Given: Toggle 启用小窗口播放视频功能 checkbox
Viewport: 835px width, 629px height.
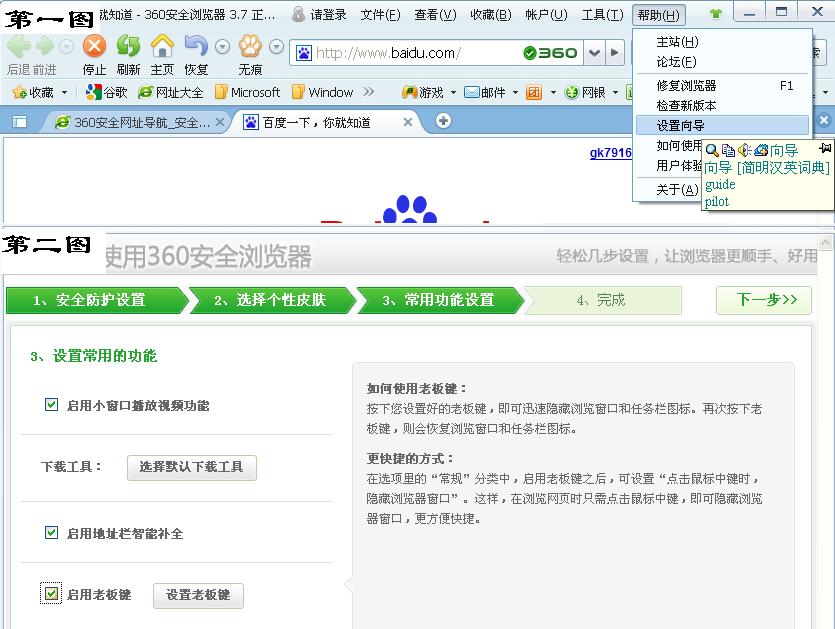Looking at the screenshot, I should click(x=52, y=405).
